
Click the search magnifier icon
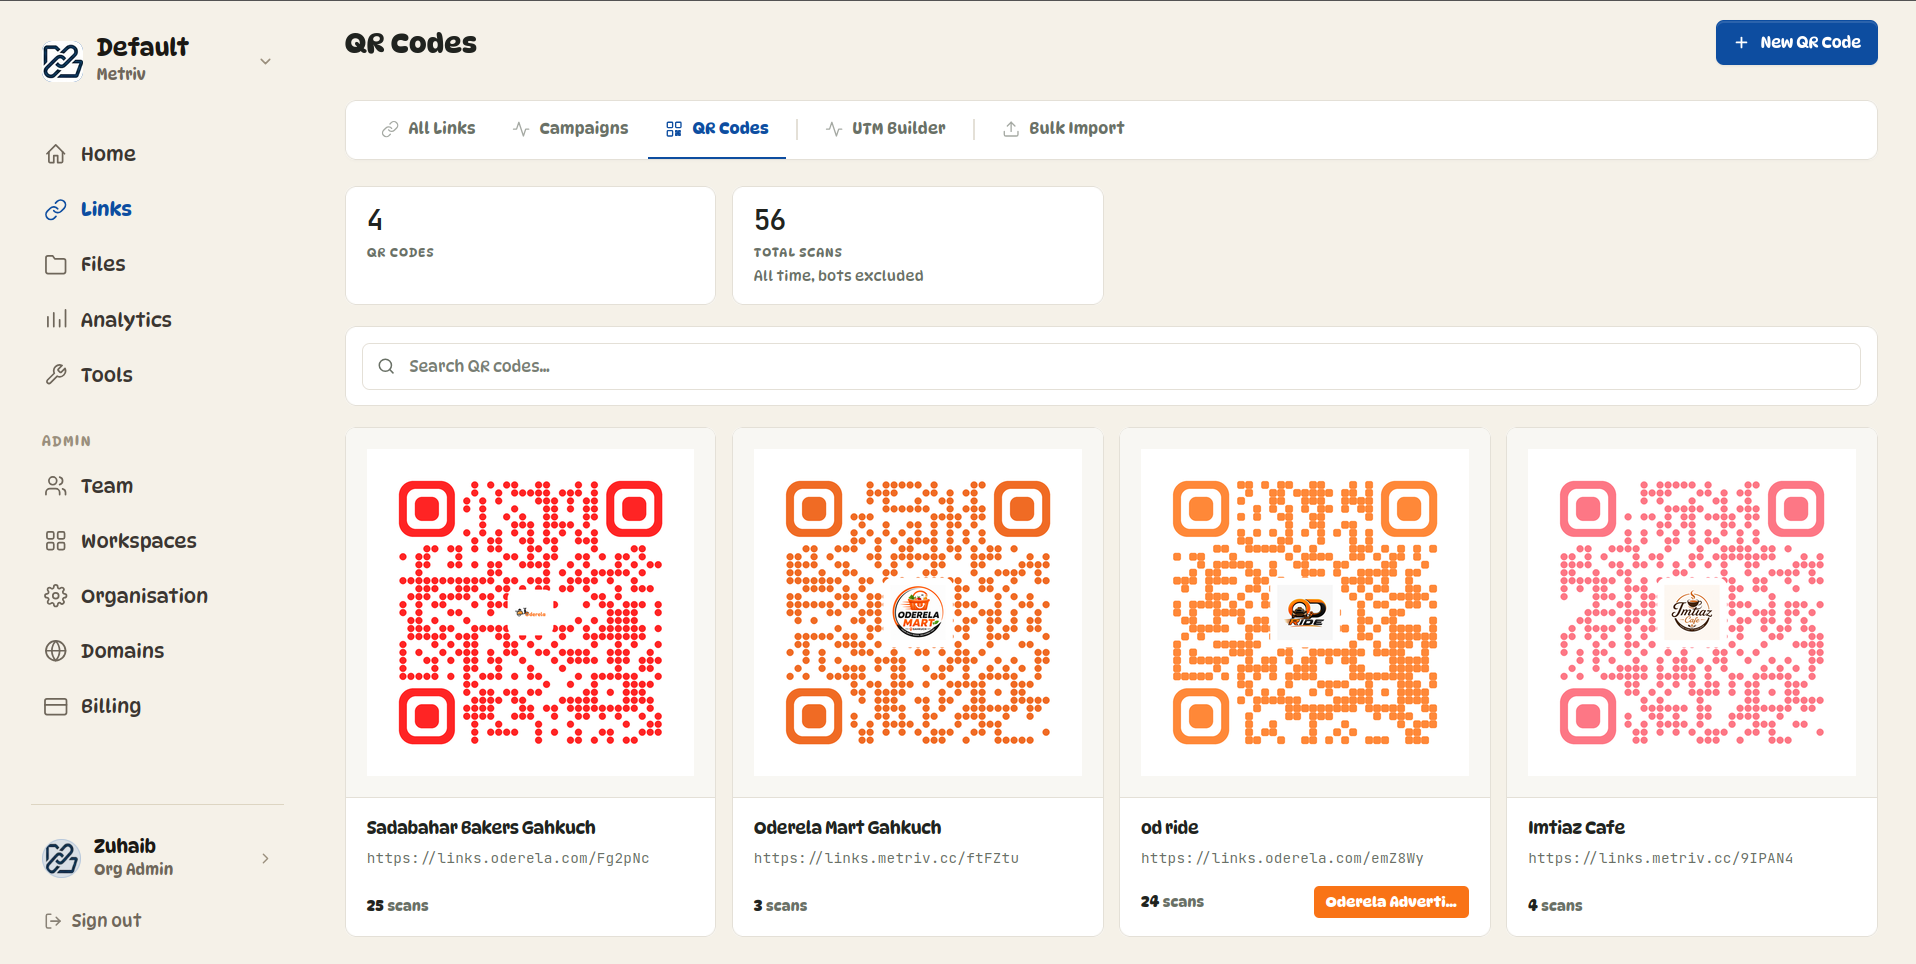coord(386,366)
